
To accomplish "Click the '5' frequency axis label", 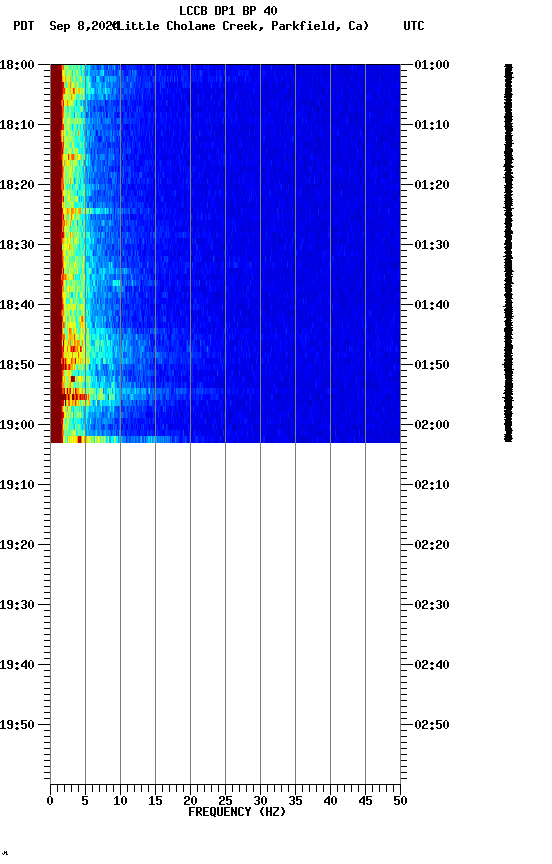I will tap(85, 801).
